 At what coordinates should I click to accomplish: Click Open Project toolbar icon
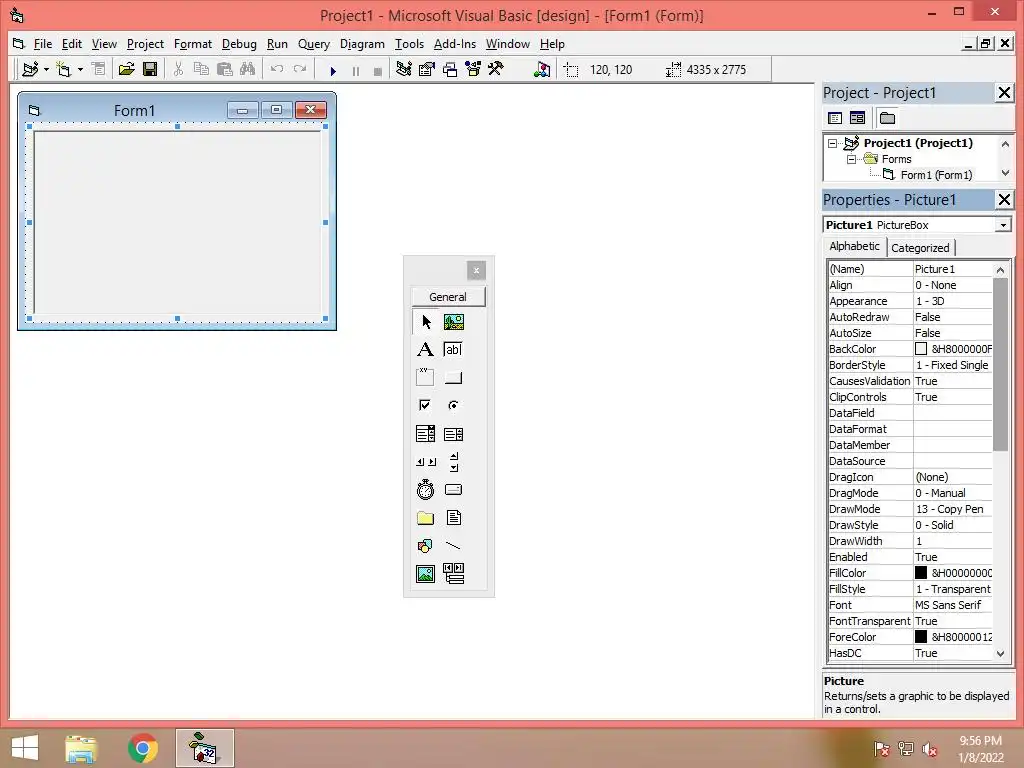pos(126,69)
